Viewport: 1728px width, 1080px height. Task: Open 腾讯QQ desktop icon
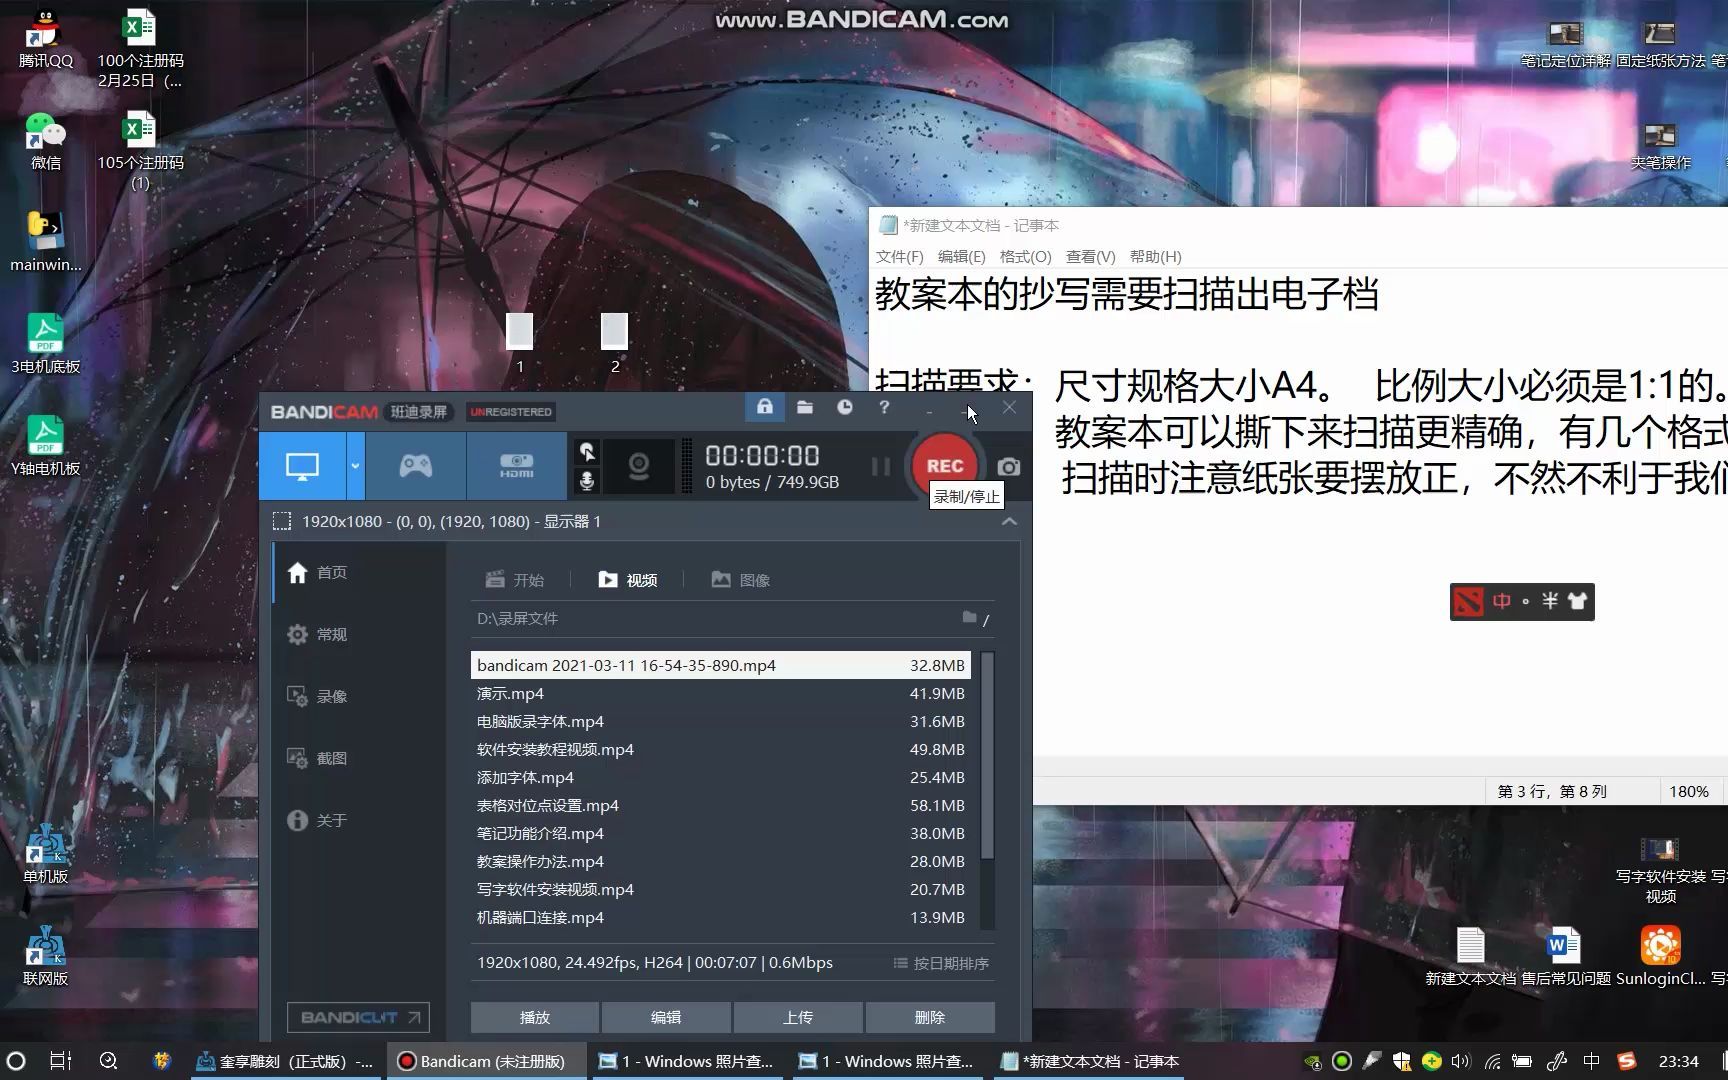[x=45, y=40]
